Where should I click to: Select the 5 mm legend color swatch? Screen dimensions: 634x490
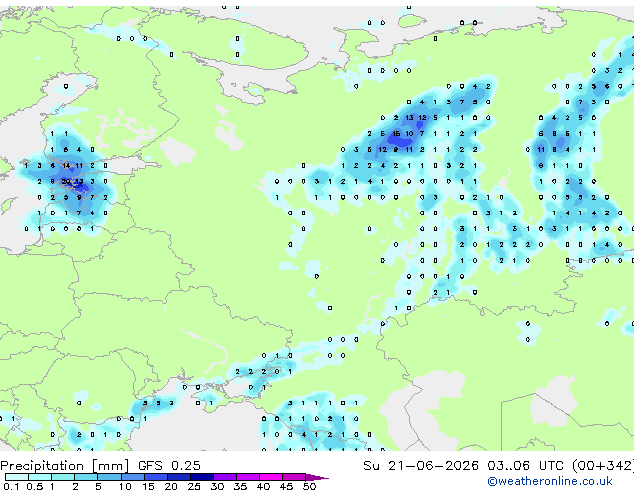tap(109, 477)
